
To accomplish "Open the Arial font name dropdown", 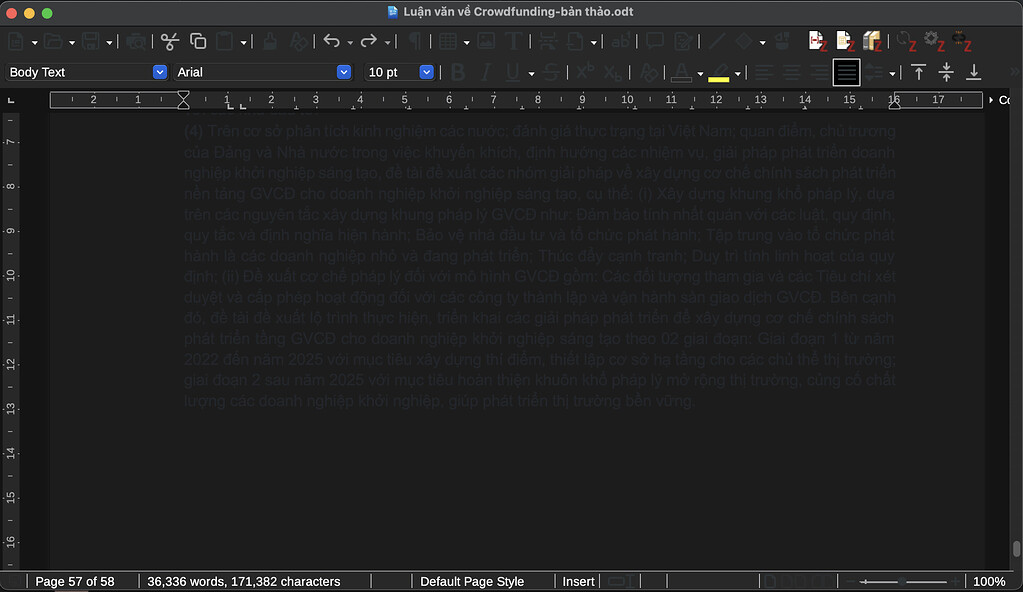I will point(343,71).
